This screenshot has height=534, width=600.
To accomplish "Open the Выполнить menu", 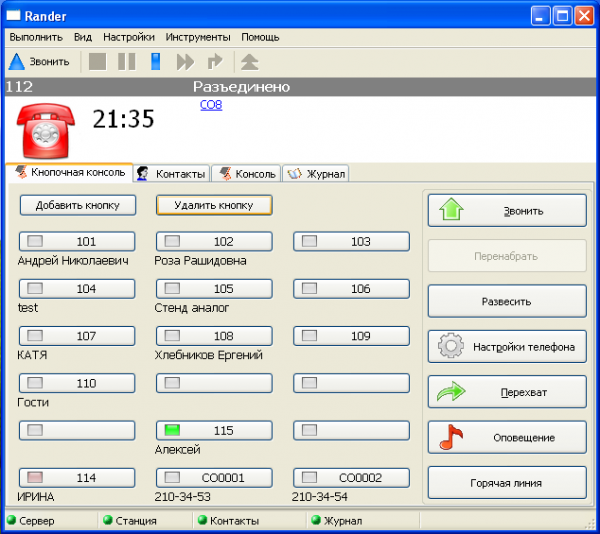I will pos(35,37).
